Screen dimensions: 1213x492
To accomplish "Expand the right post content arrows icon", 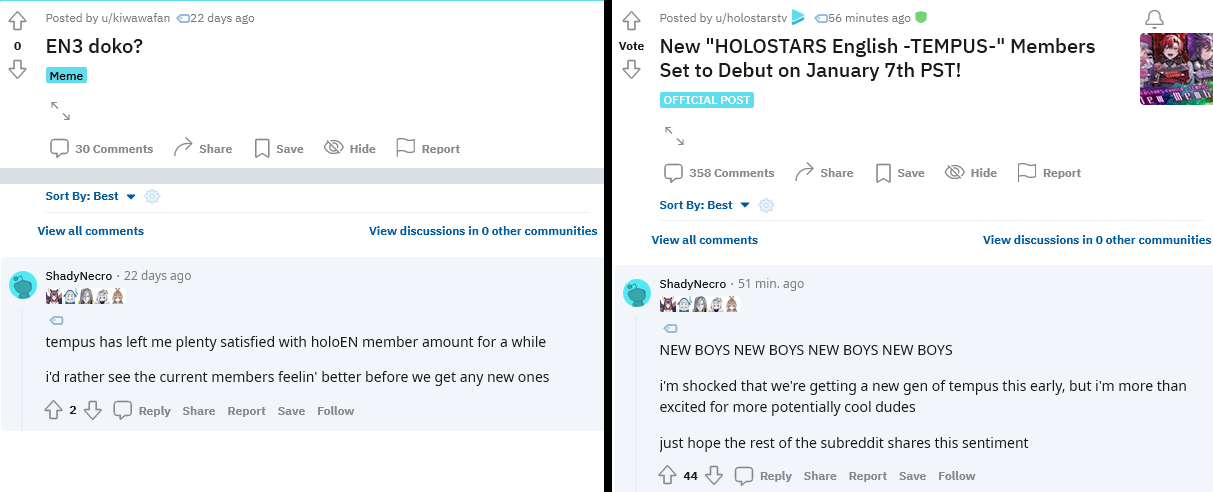I will point(674,135).
